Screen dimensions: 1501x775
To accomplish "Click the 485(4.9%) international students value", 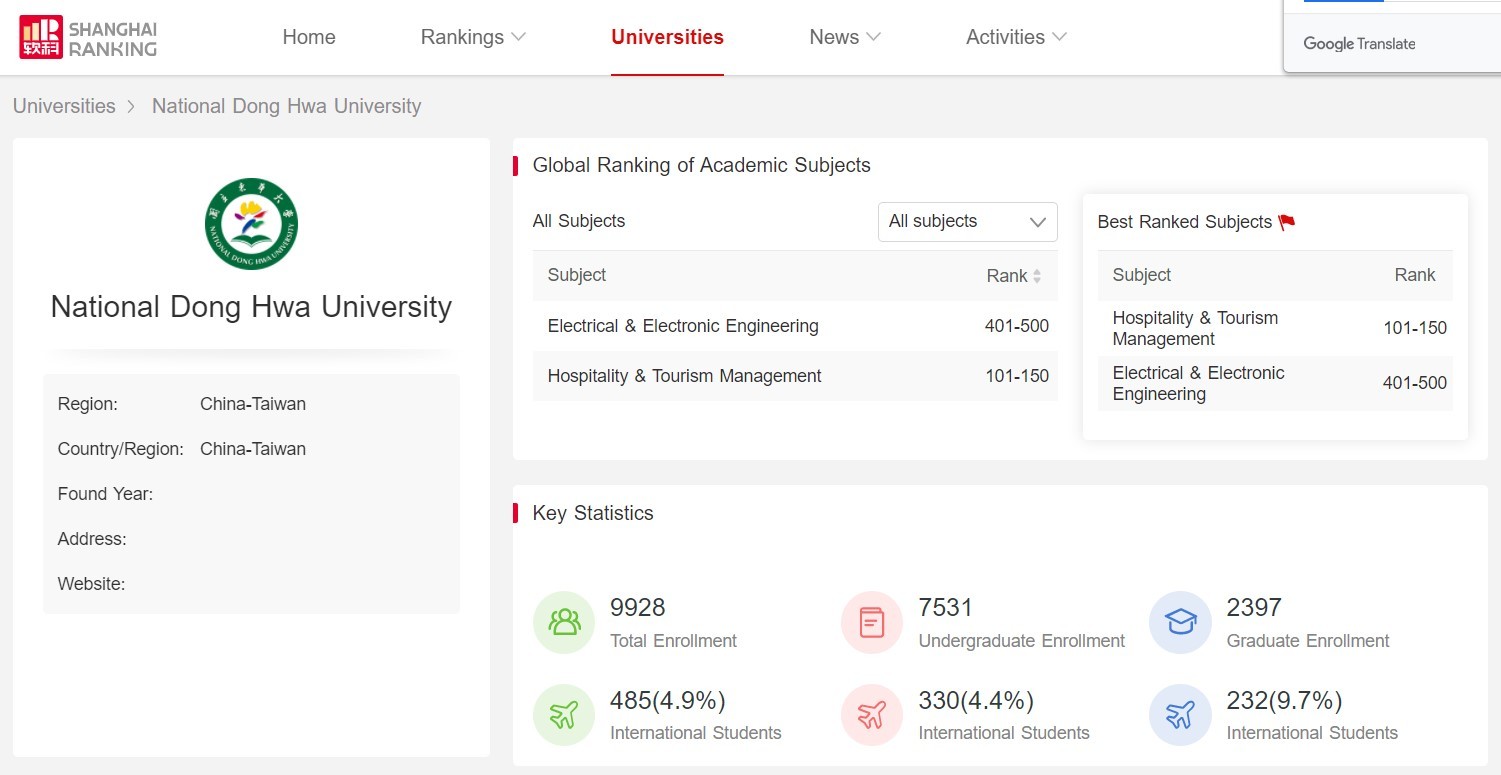I will pyautogui.click(x=668, y=700).
